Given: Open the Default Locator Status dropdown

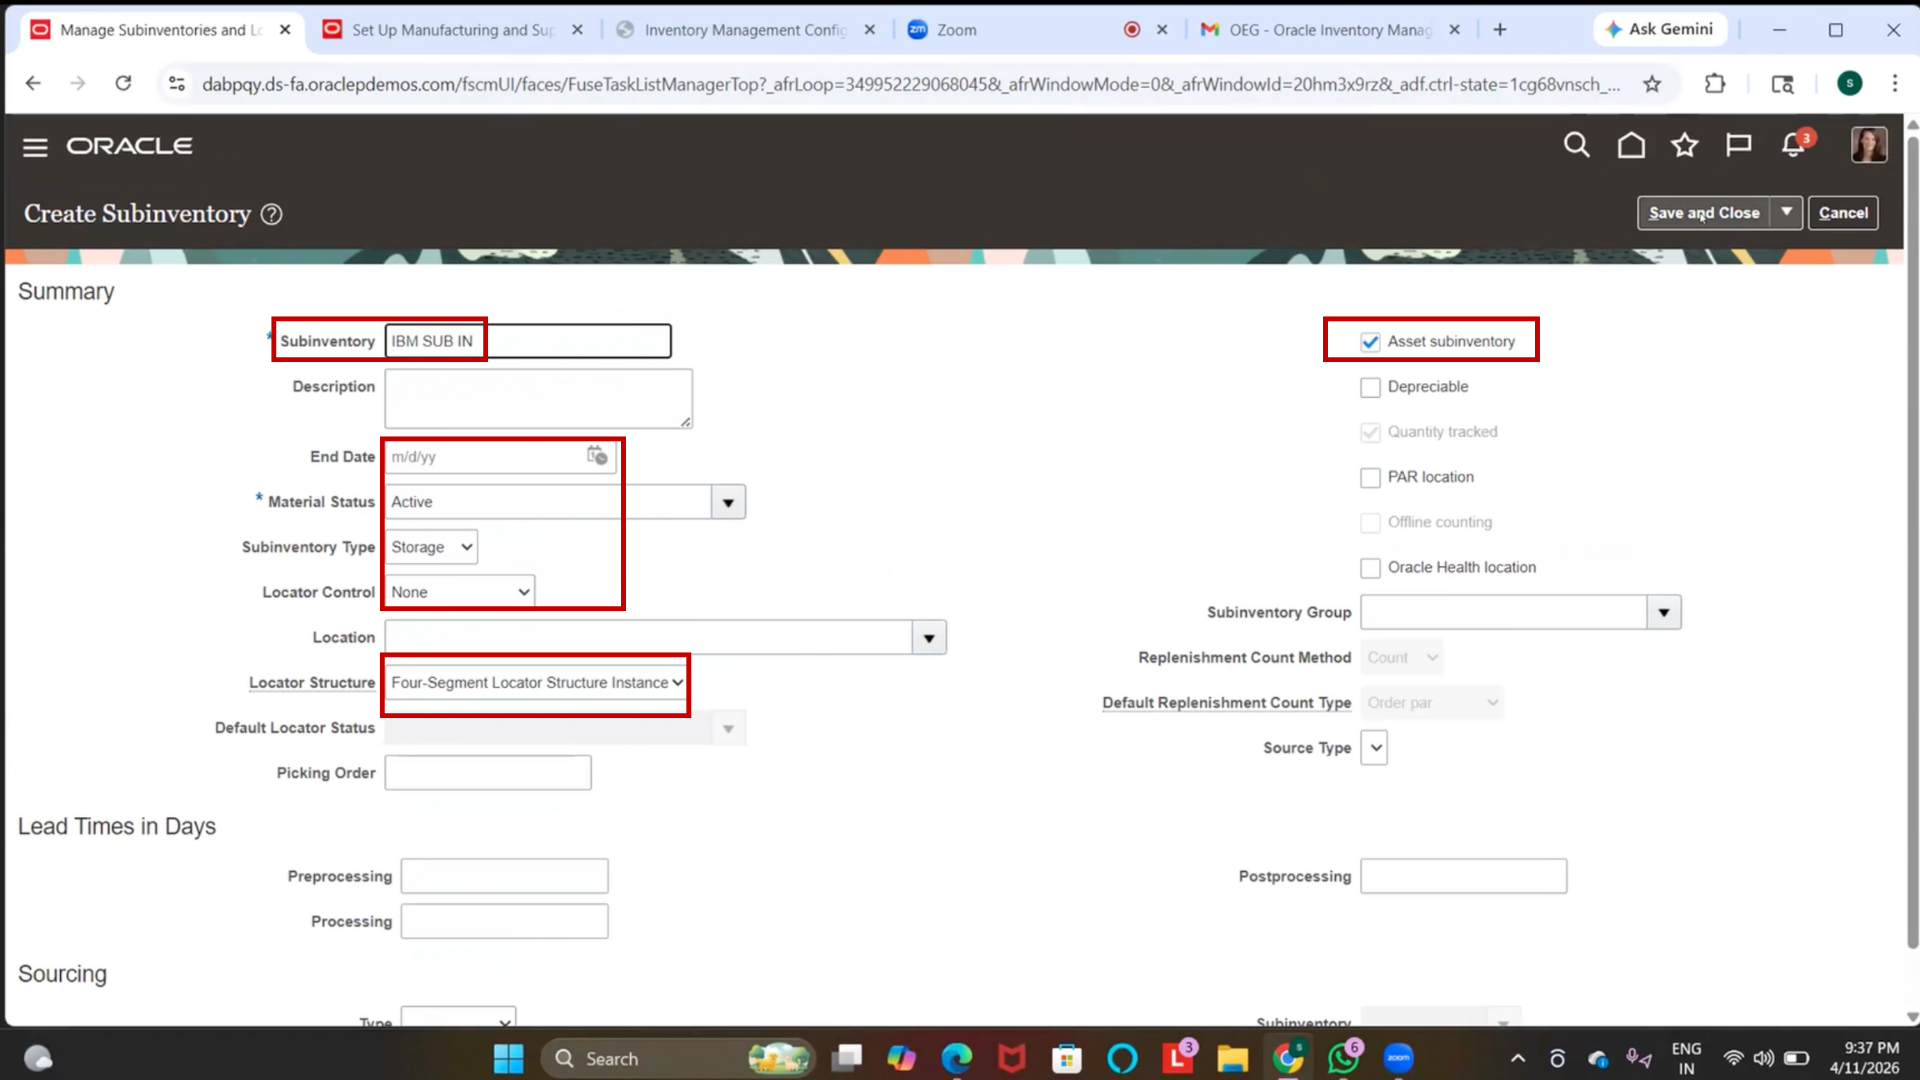Looking at the screenshot, I should point(565,728).
